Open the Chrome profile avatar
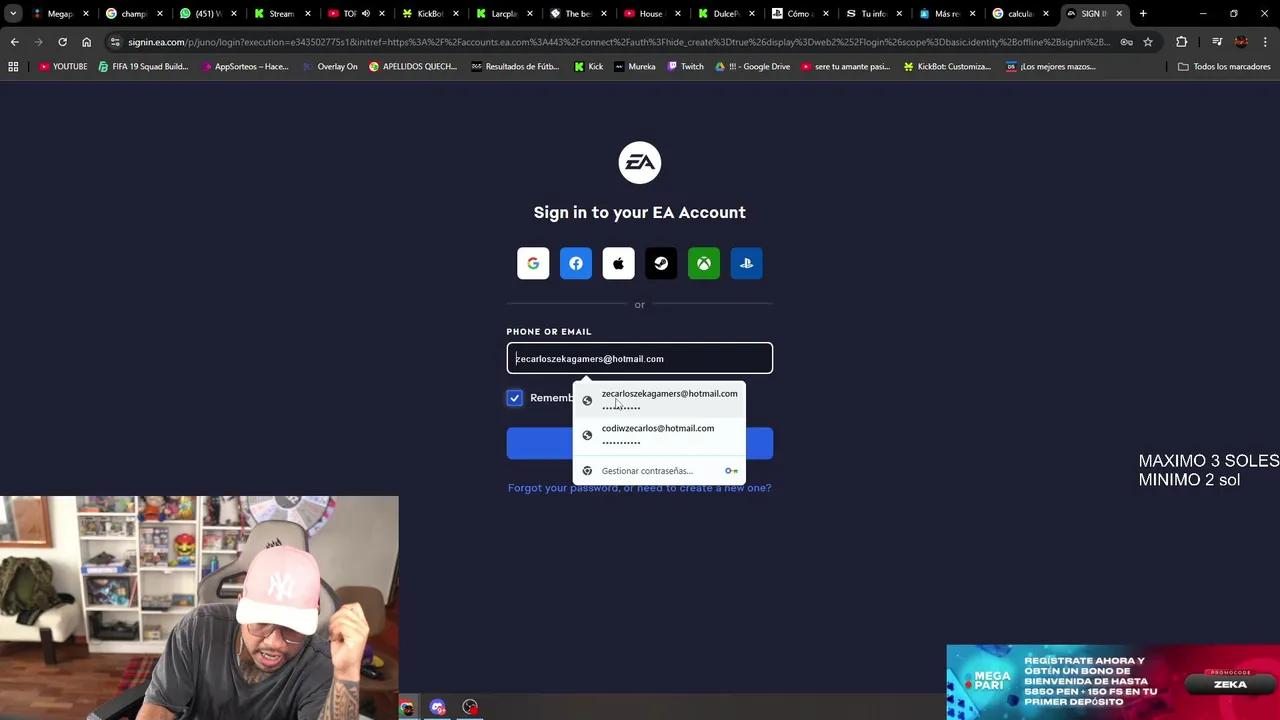The image size is (1280, 720). [1241, 42]
